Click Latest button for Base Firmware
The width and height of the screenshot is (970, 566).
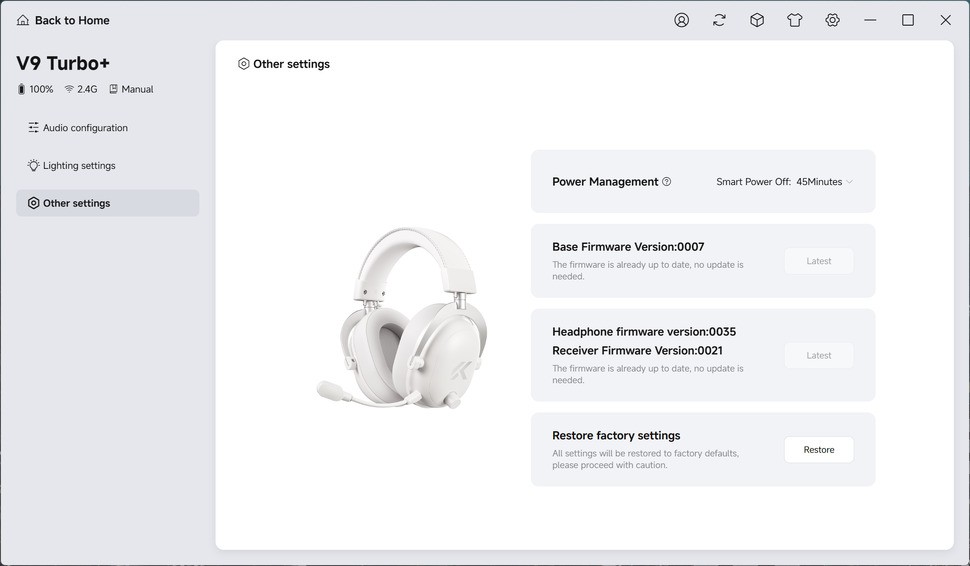pos(818,261)
